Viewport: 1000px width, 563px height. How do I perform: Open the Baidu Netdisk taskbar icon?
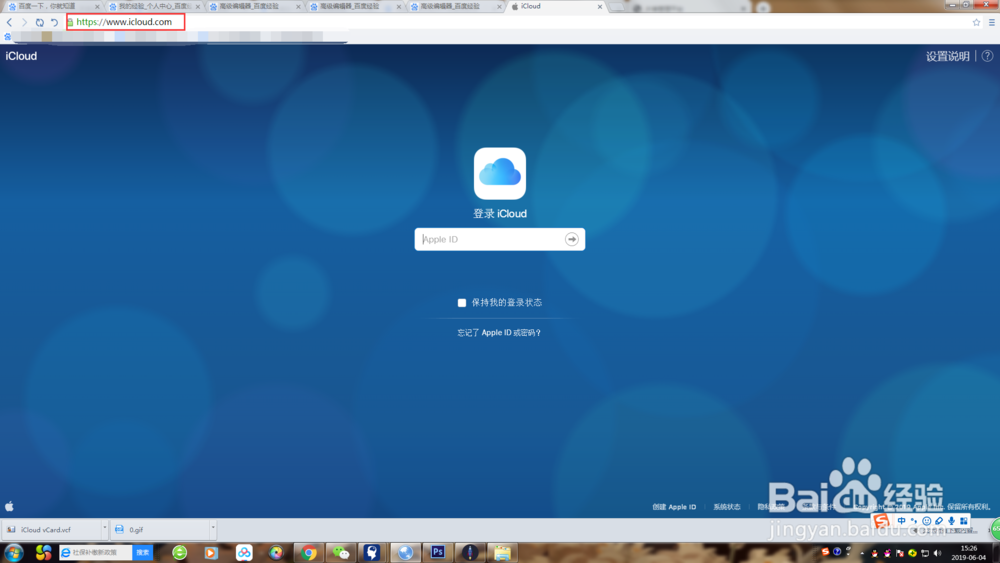pyautogui.click(x=244, y=553)
